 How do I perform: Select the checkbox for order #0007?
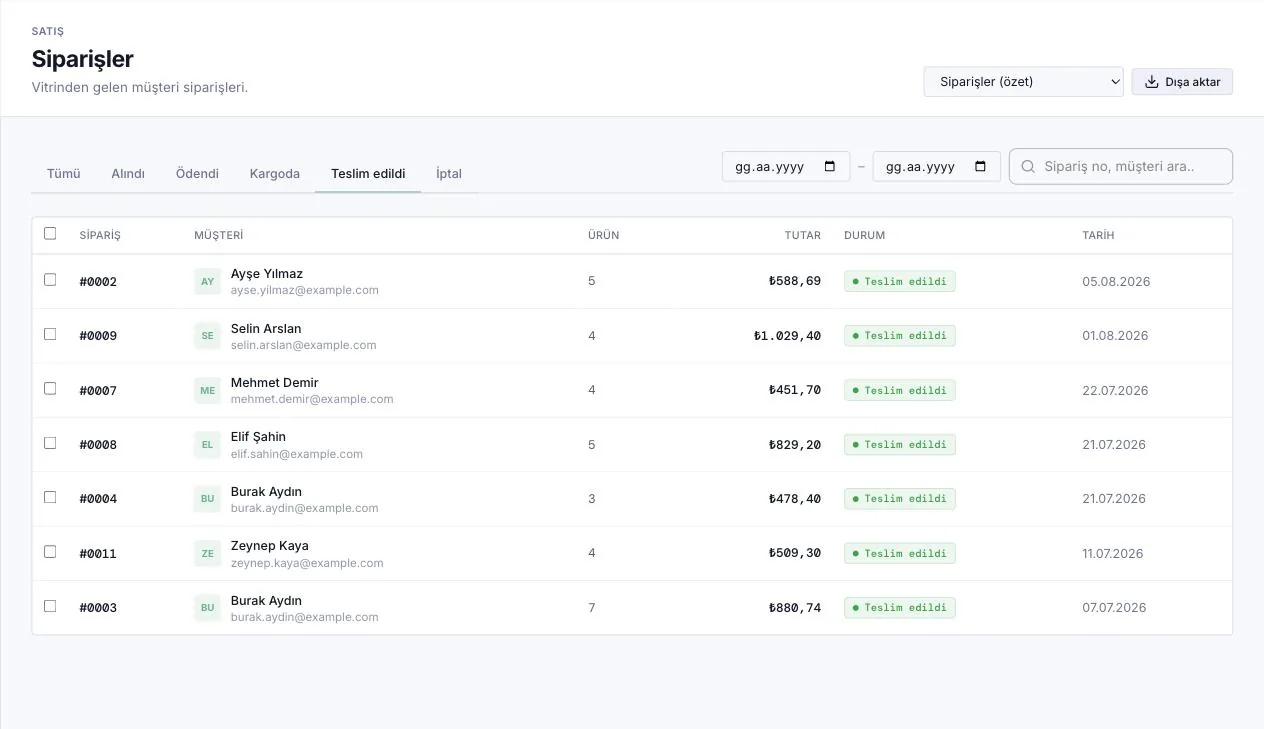(50, 388)
